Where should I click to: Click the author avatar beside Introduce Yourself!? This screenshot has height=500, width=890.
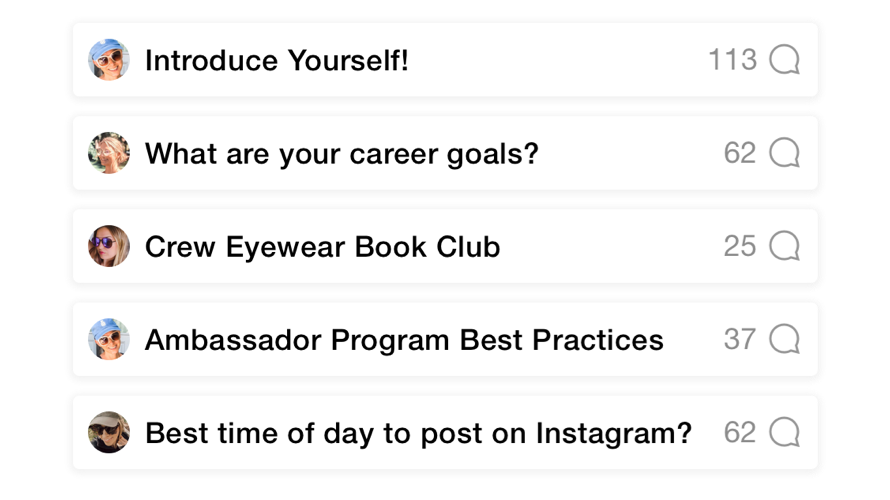109,60
